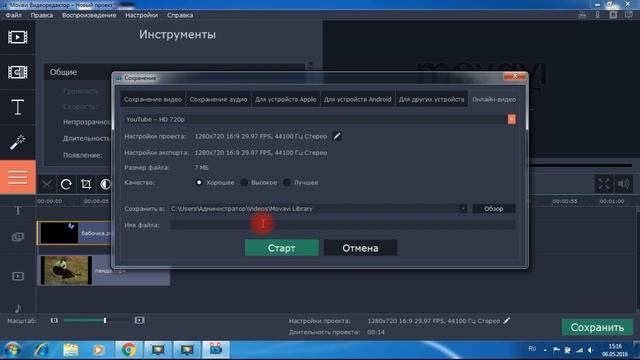Open Media Player icon in taskbar

(98, 350)
